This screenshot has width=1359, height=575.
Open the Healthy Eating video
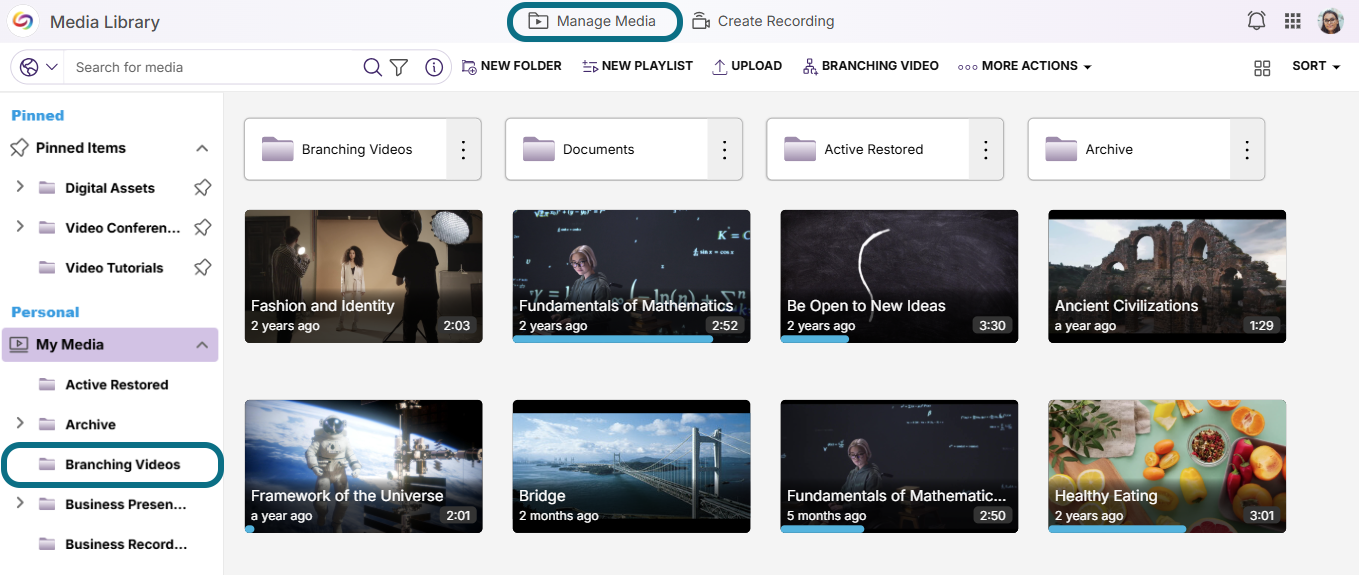tap(1167, 466)
